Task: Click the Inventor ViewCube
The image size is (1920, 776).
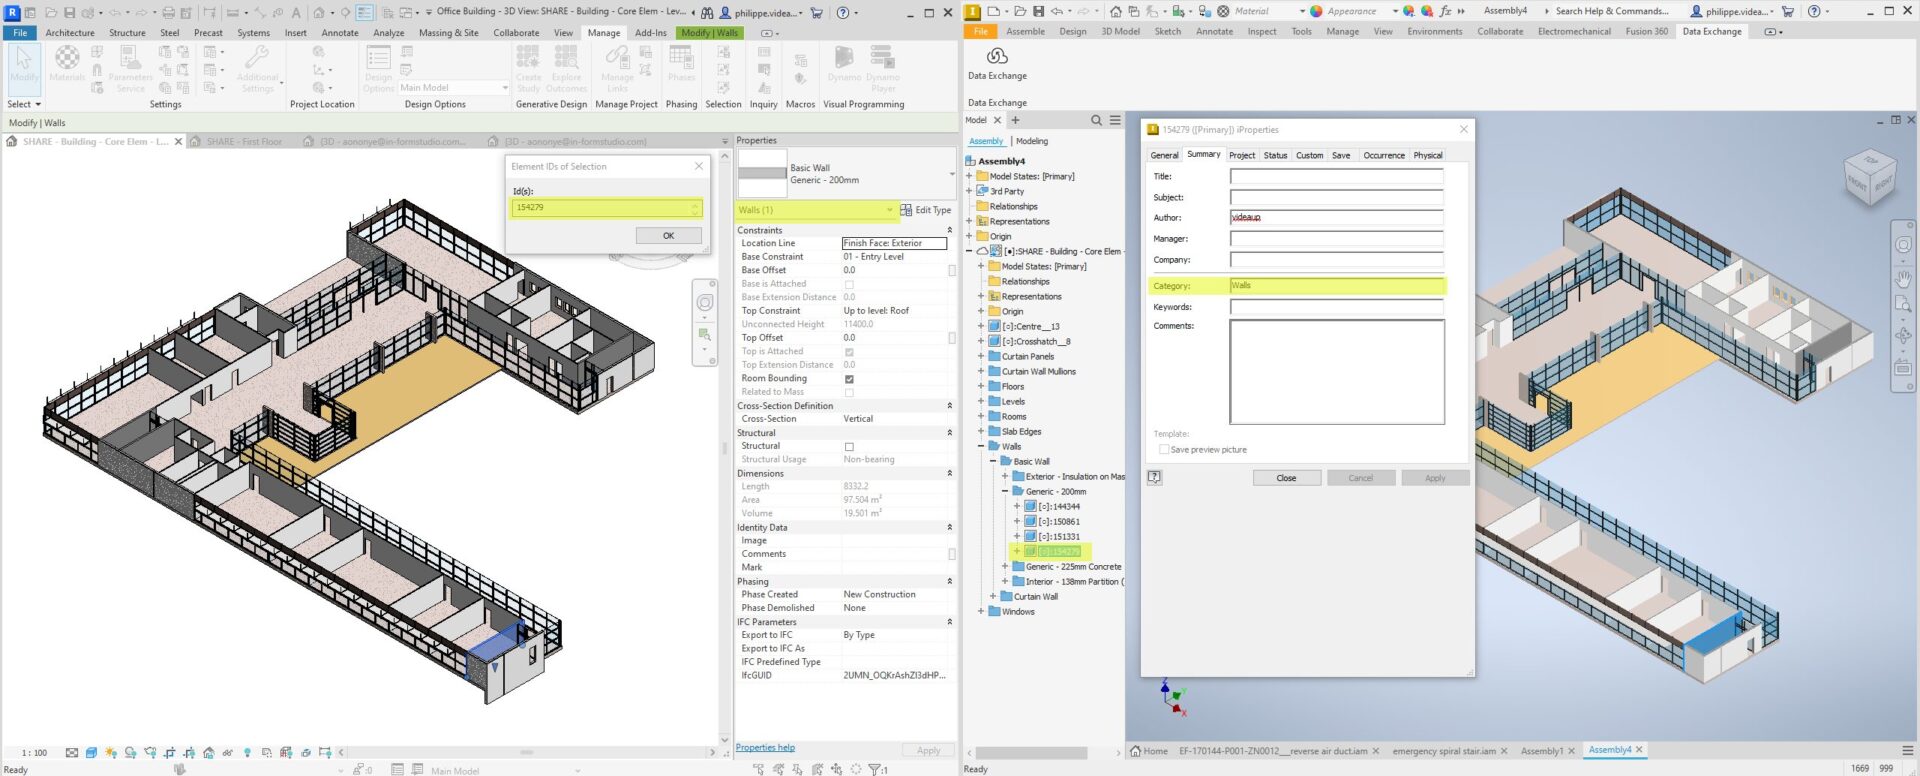Action: 1869,178
